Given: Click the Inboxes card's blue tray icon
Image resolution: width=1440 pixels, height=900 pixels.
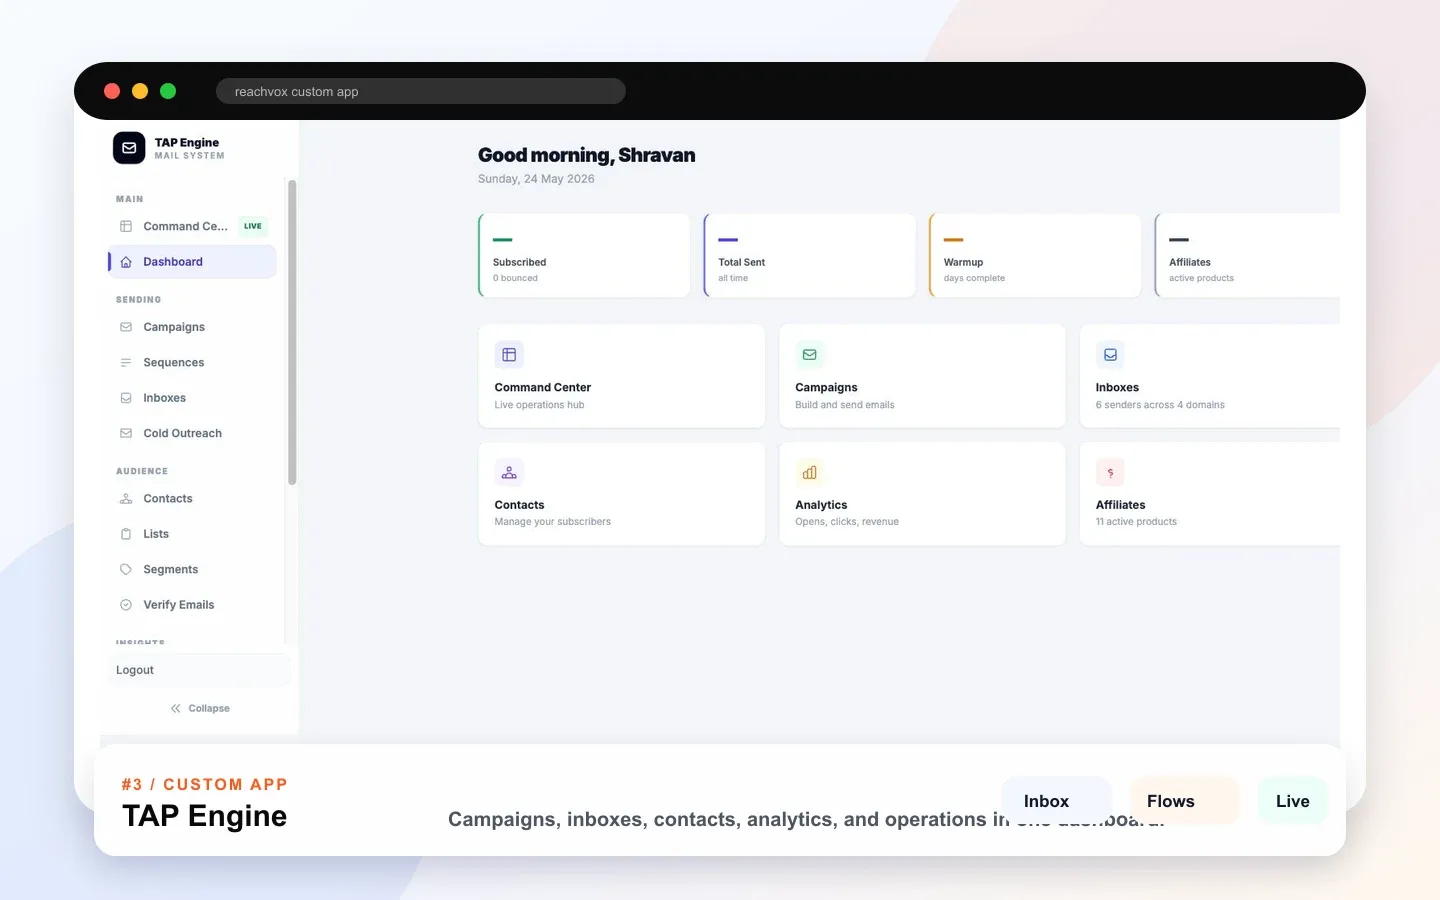Looking at the screenshot, I should tap(1110, 355).
